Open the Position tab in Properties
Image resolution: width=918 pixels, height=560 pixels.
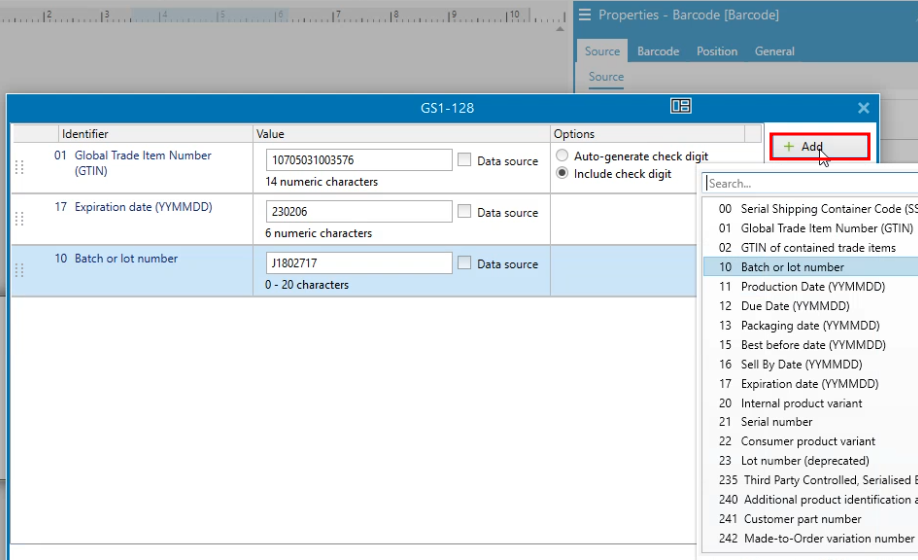coord(717,51)
